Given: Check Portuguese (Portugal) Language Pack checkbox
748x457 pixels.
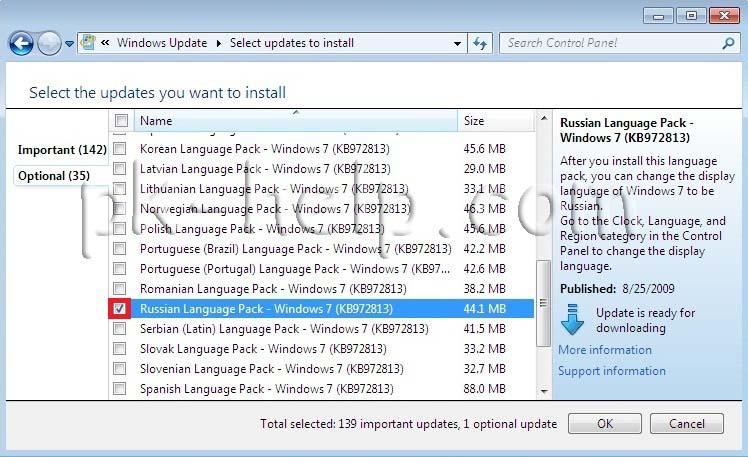Looking at the screenshot, I should pyautogui.click(x=120, y=269).
